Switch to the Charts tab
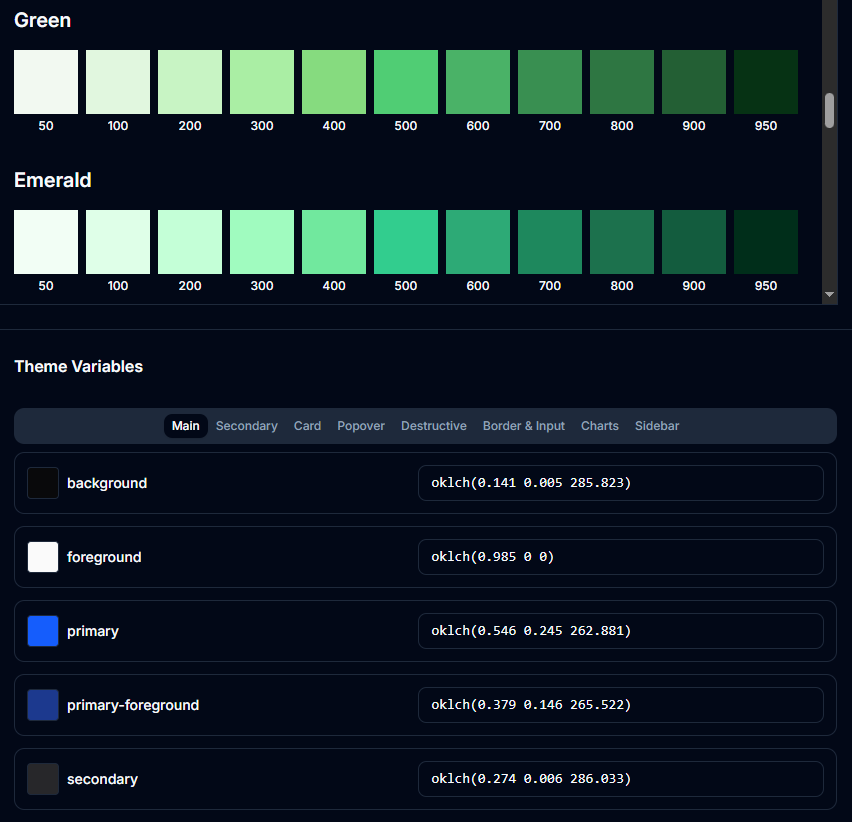The image size is (852, 822). tap(600, 426)
